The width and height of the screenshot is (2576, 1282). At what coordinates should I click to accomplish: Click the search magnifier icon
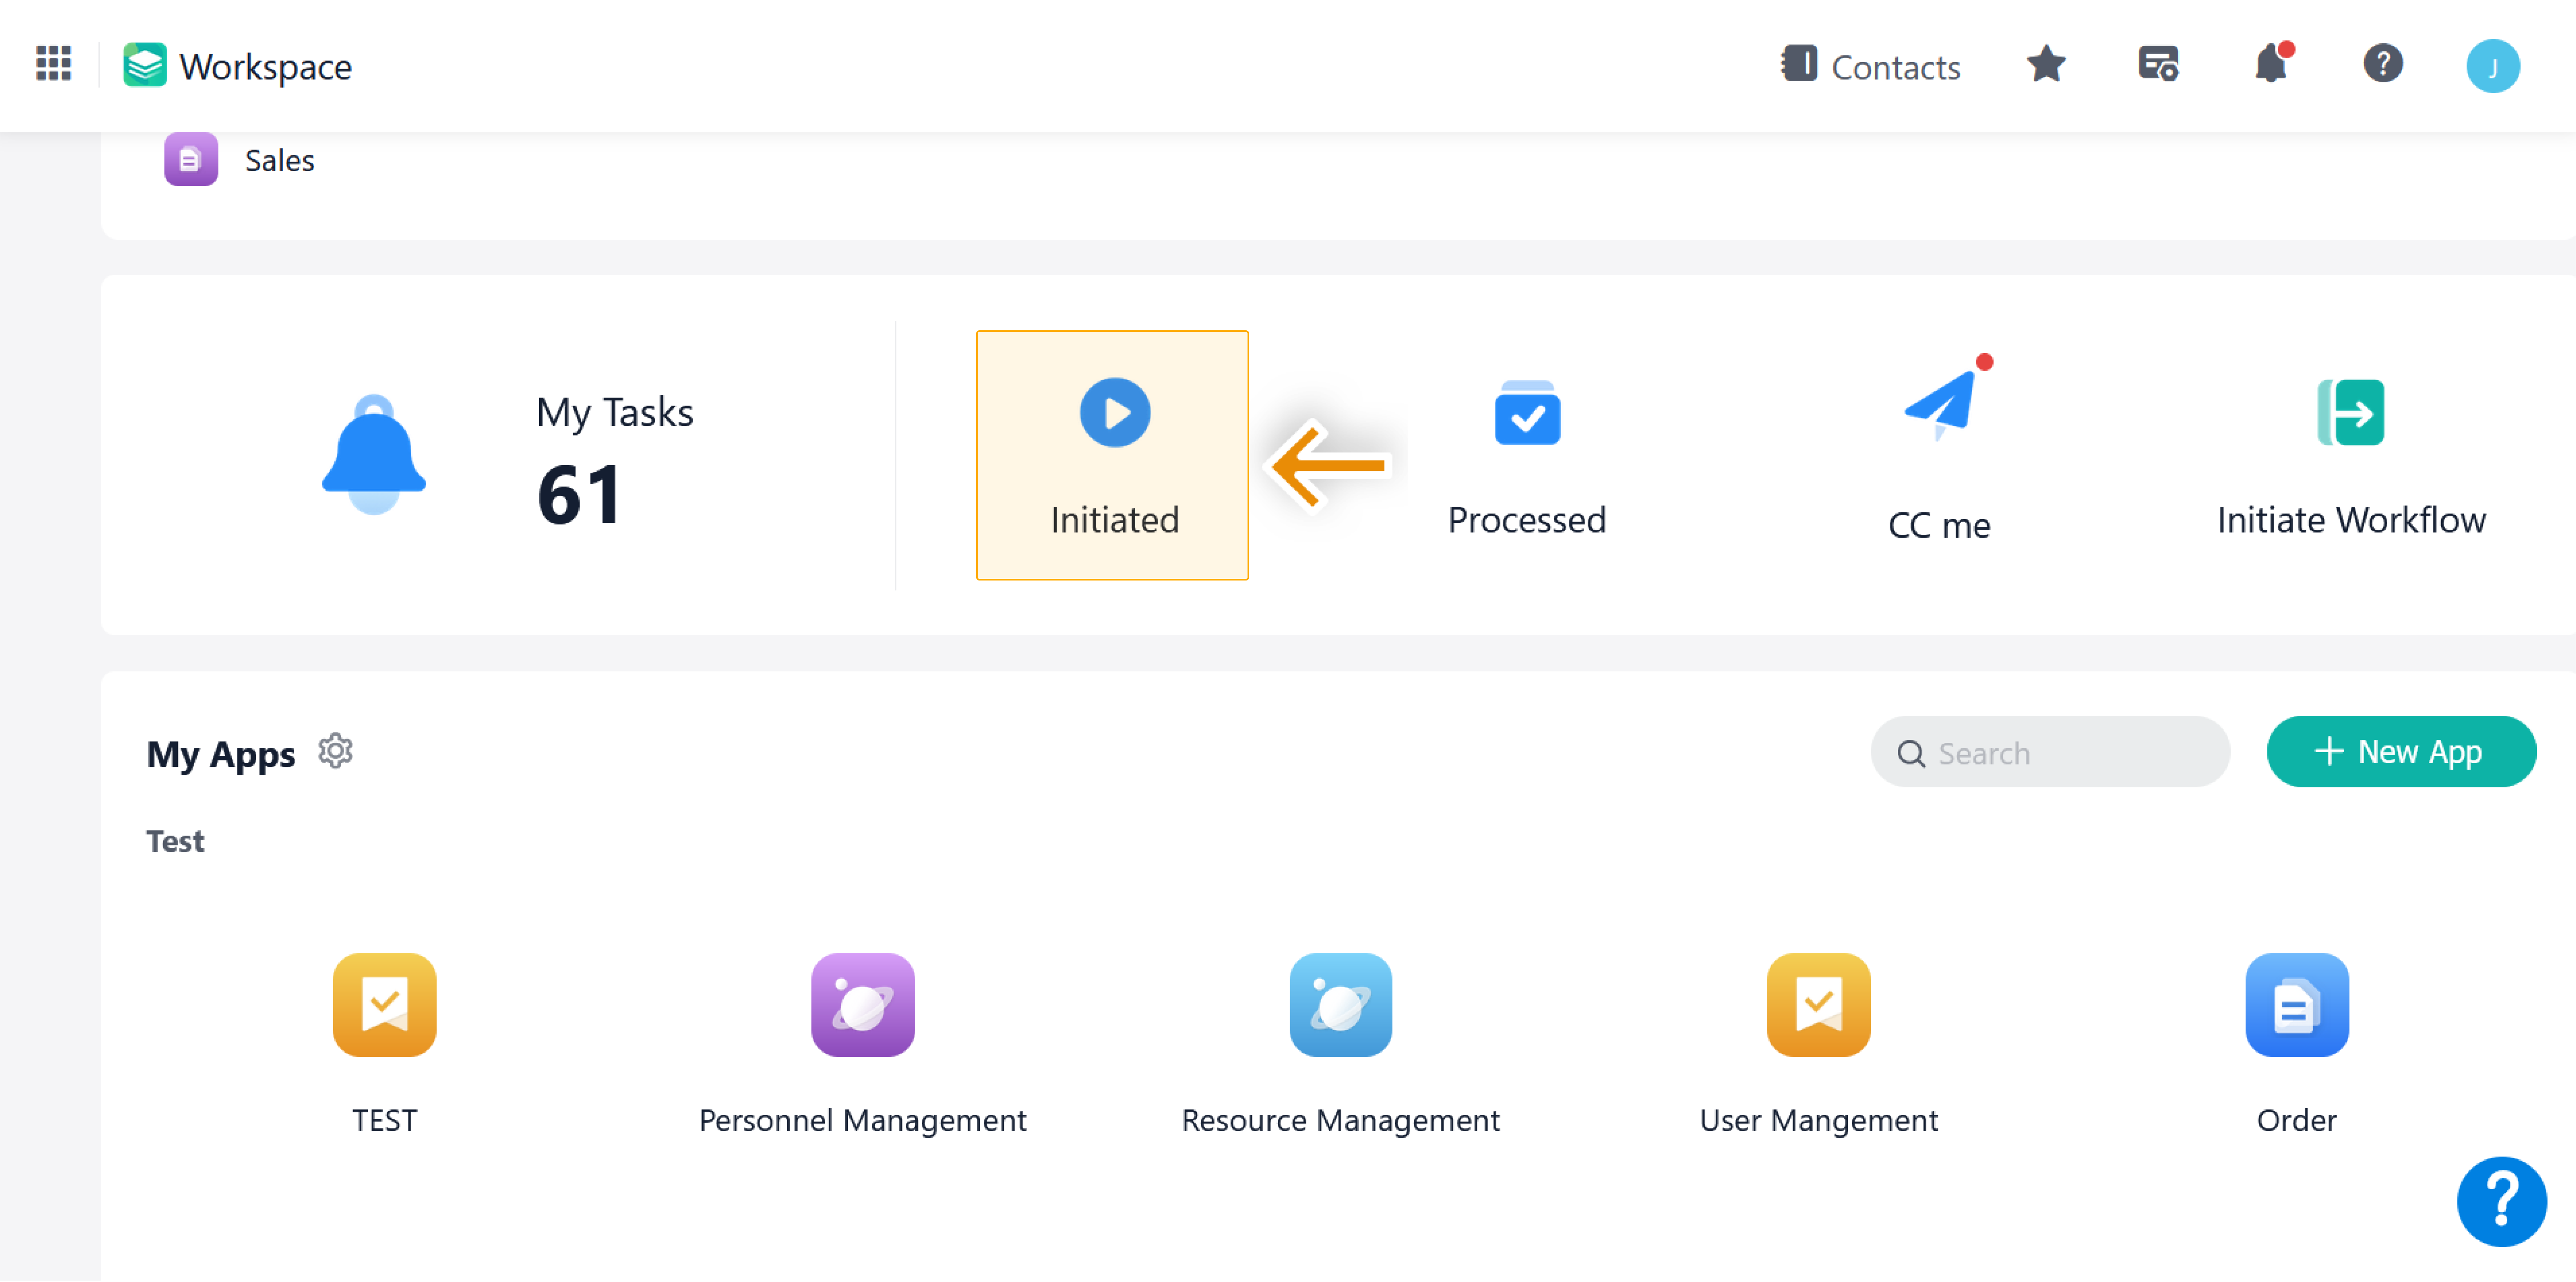[1910, 753]
